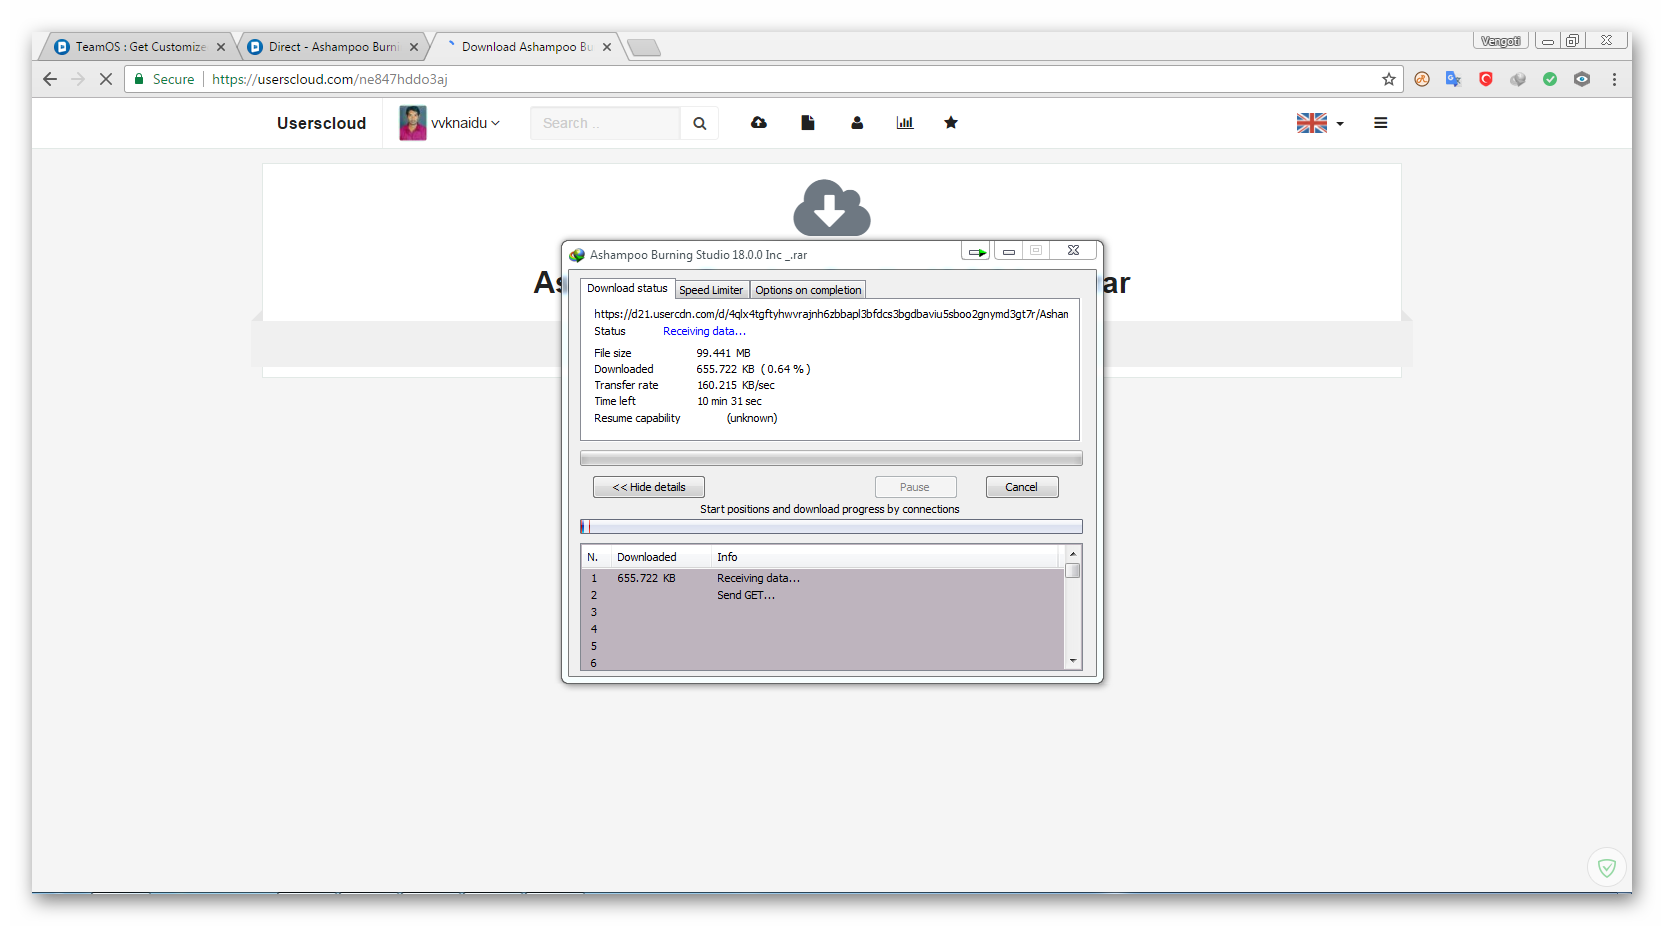
Task: Open the bar chart statistics icon
Action: click(x=905, y=123)
